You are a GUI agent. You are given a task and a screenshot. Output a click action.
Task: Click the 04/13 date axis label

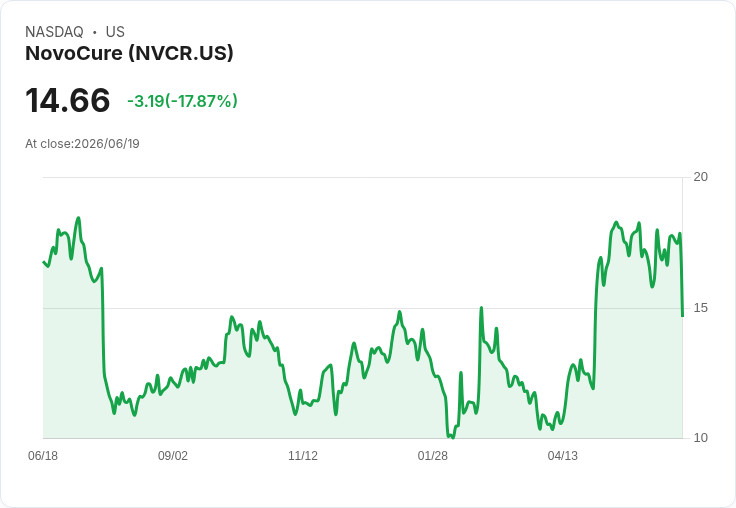tap(562, 455)
